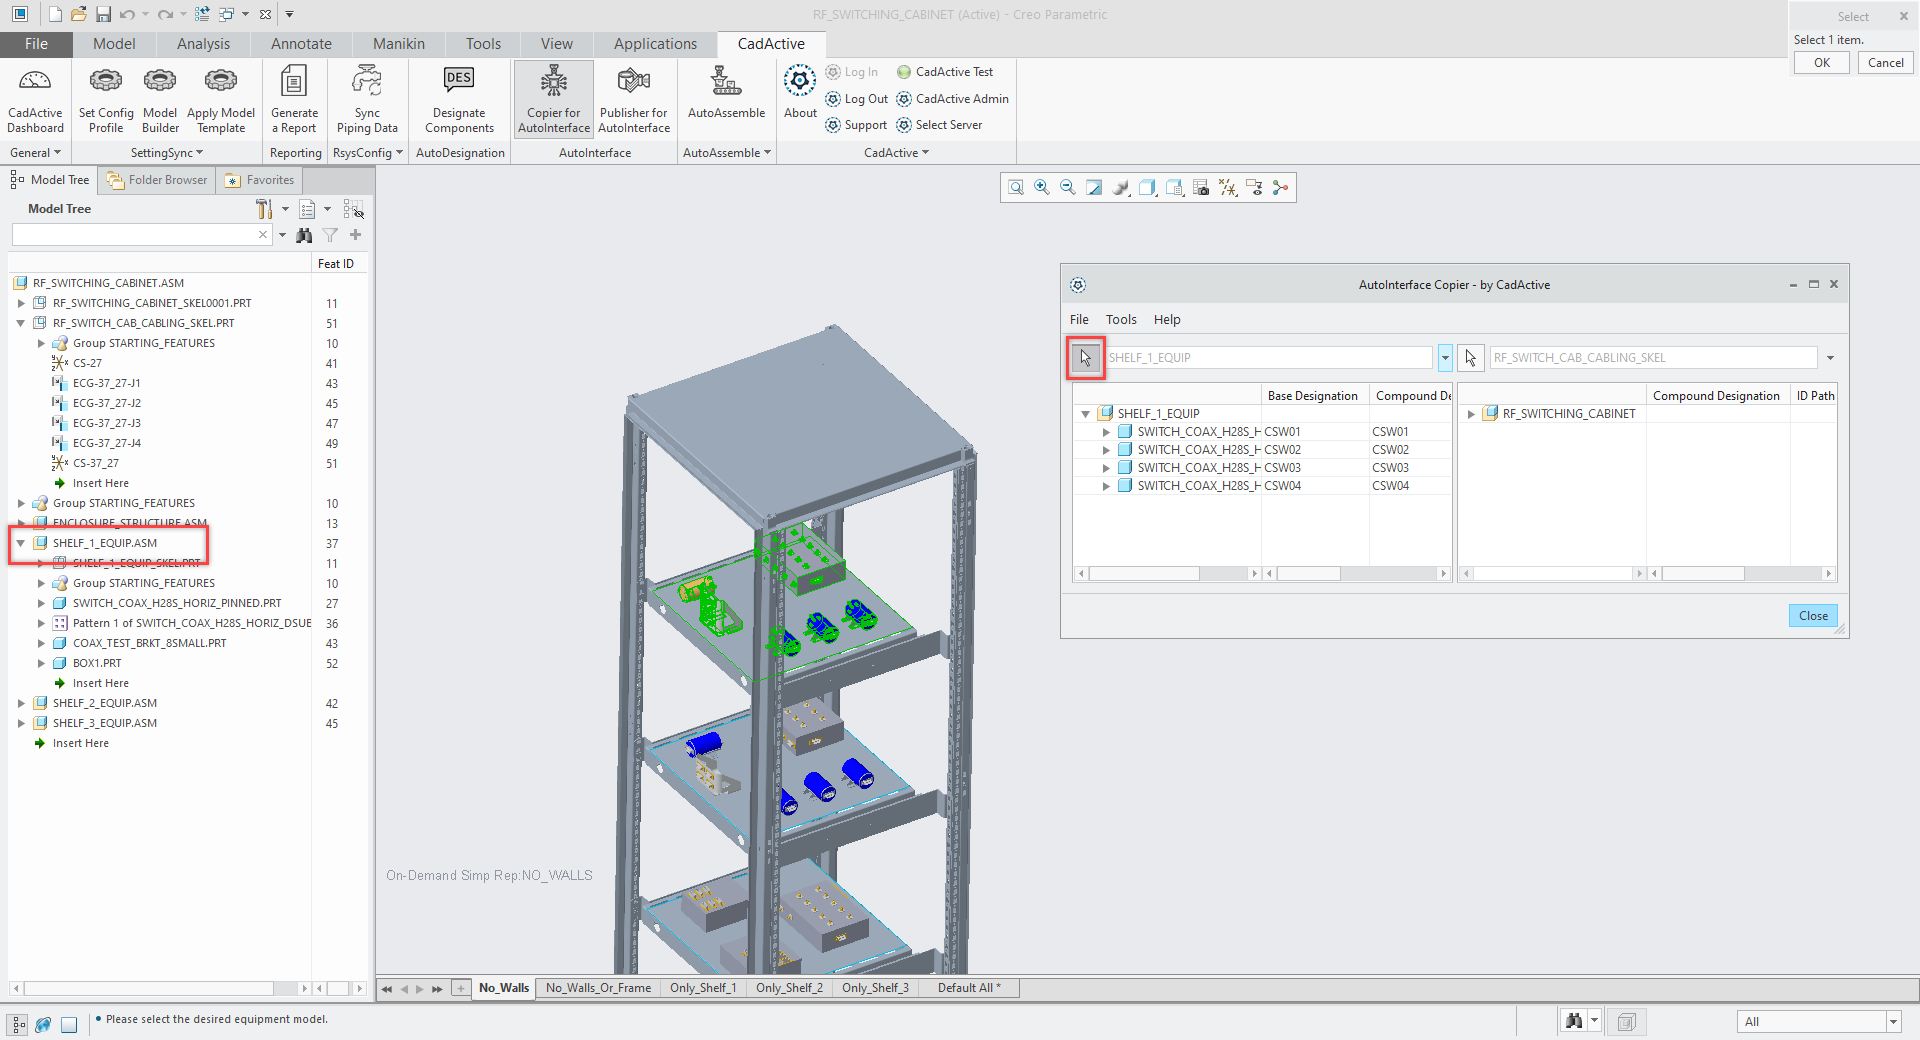Viewport: 1920px width, 1040px height.
Task: Switch to the Annotate ribbon tab
Action: click(x=301, y=44)
